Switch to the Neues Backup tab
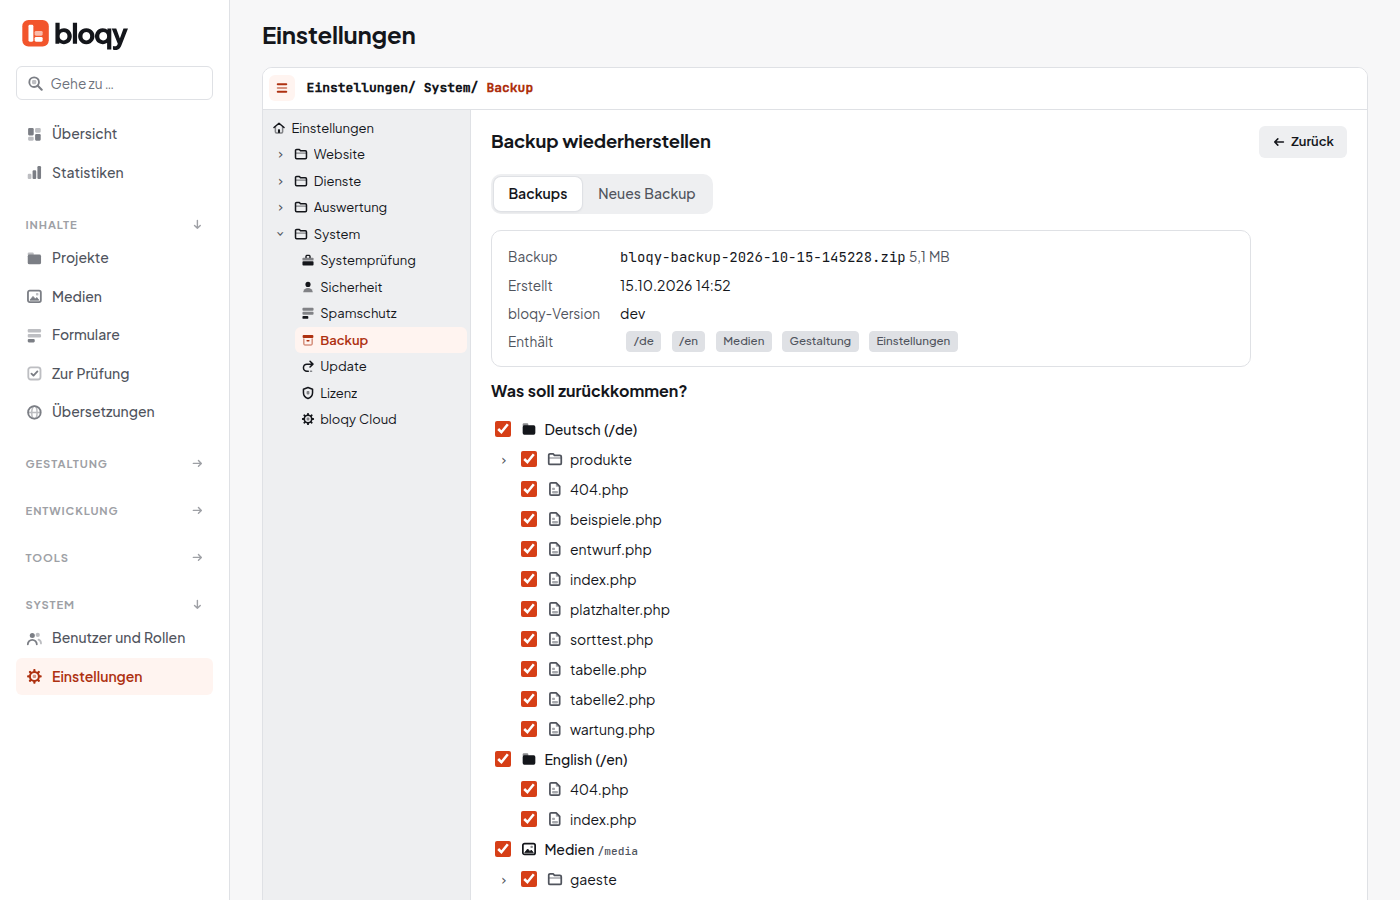This screenshot has height=900, width=1400. (647, 194)
